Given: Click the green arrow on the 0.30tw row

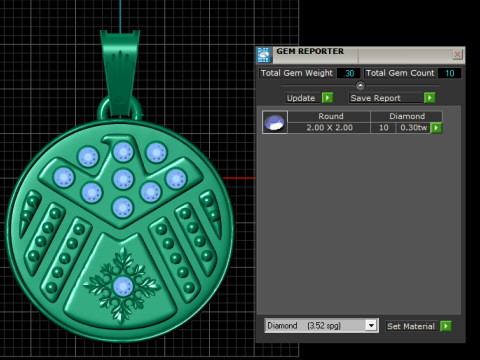Looking at the screenshot, I should pos(436,128).
